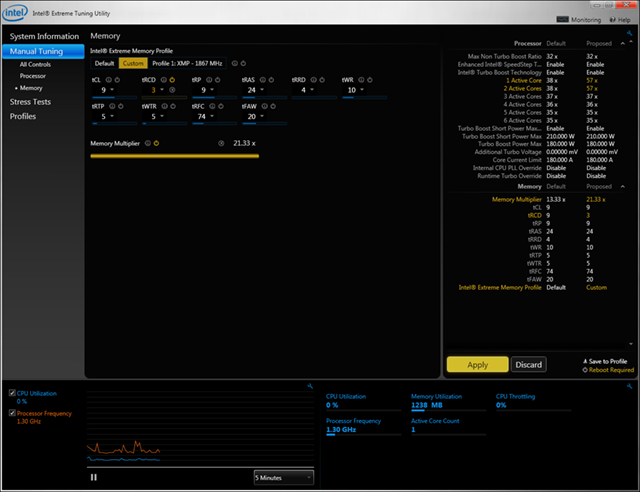This screenshot has height=492, width=640.
Task: Select Manual Tuning in the sidebar
Action: coord(43,51)
